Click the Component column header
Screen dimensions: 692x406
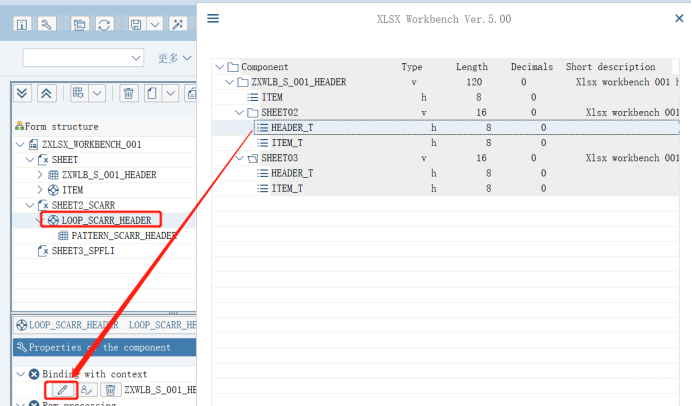click(264, 67)
